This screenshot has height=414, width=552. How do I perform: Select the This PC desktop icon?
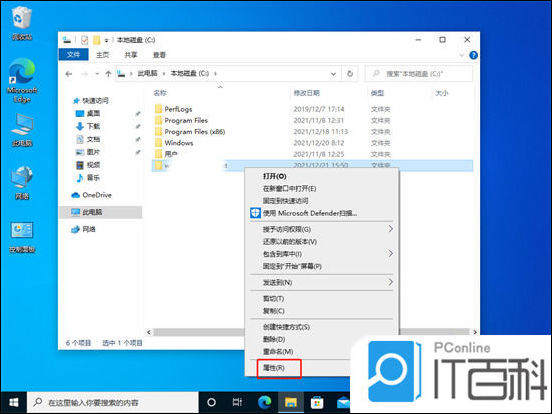tap(22, 130)
